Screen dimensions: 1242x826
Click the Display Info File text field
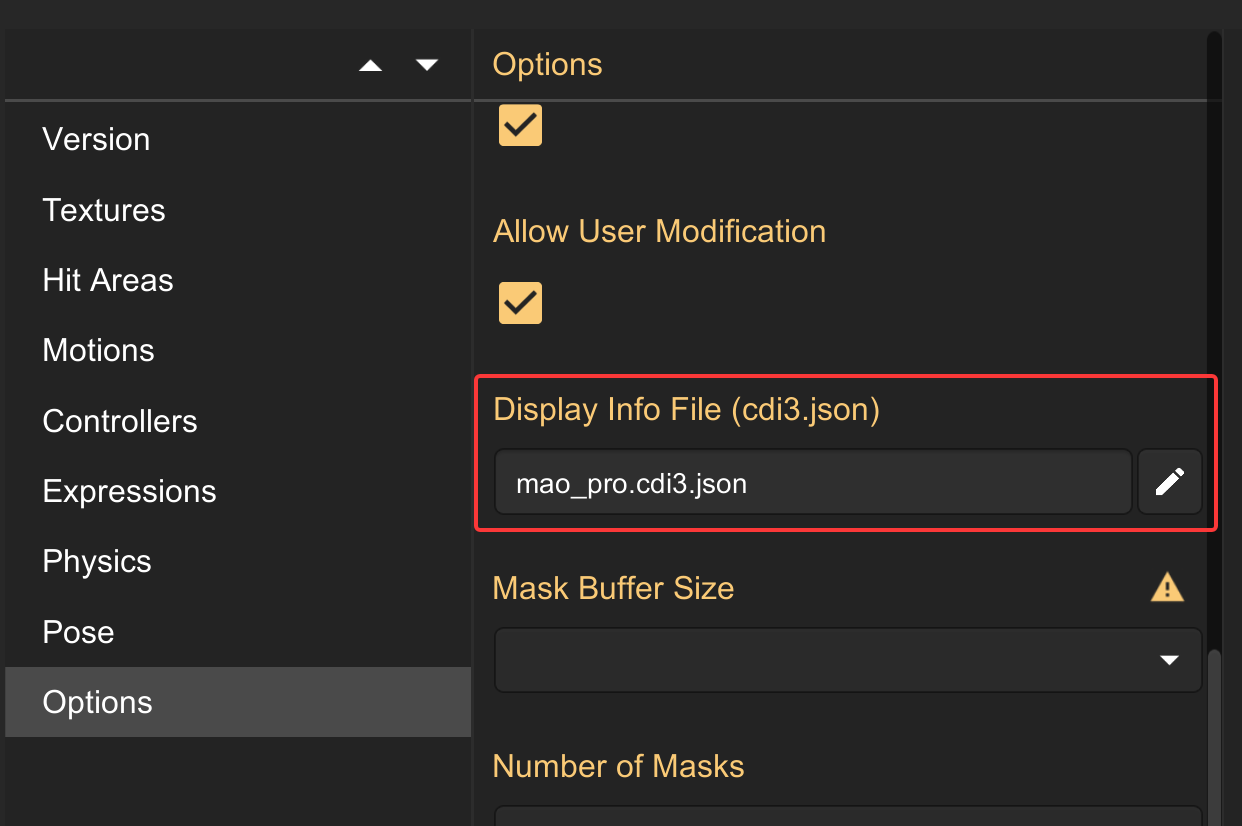click(812, 483)
